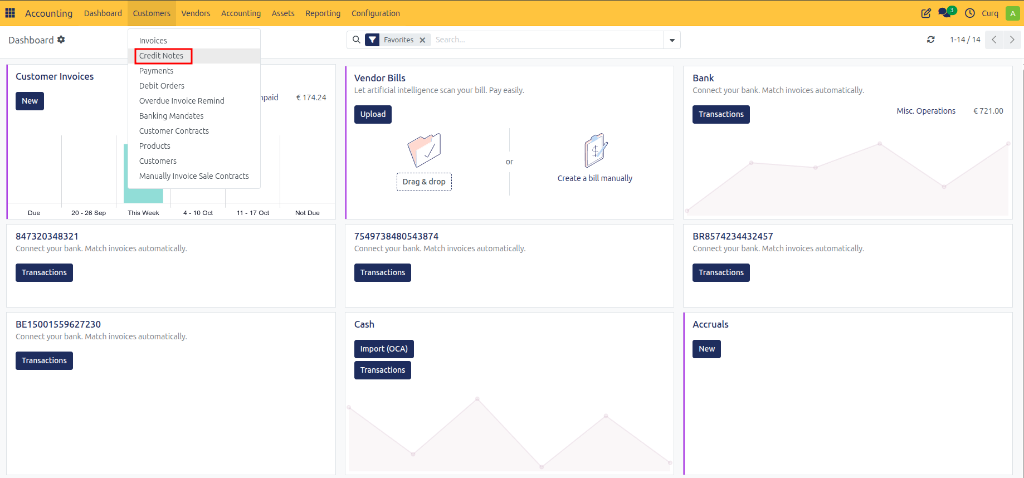This screenshot has width=1024, height=478.
Task: Expand the search options dropdown arrow
Action: (x=672, y=40)
